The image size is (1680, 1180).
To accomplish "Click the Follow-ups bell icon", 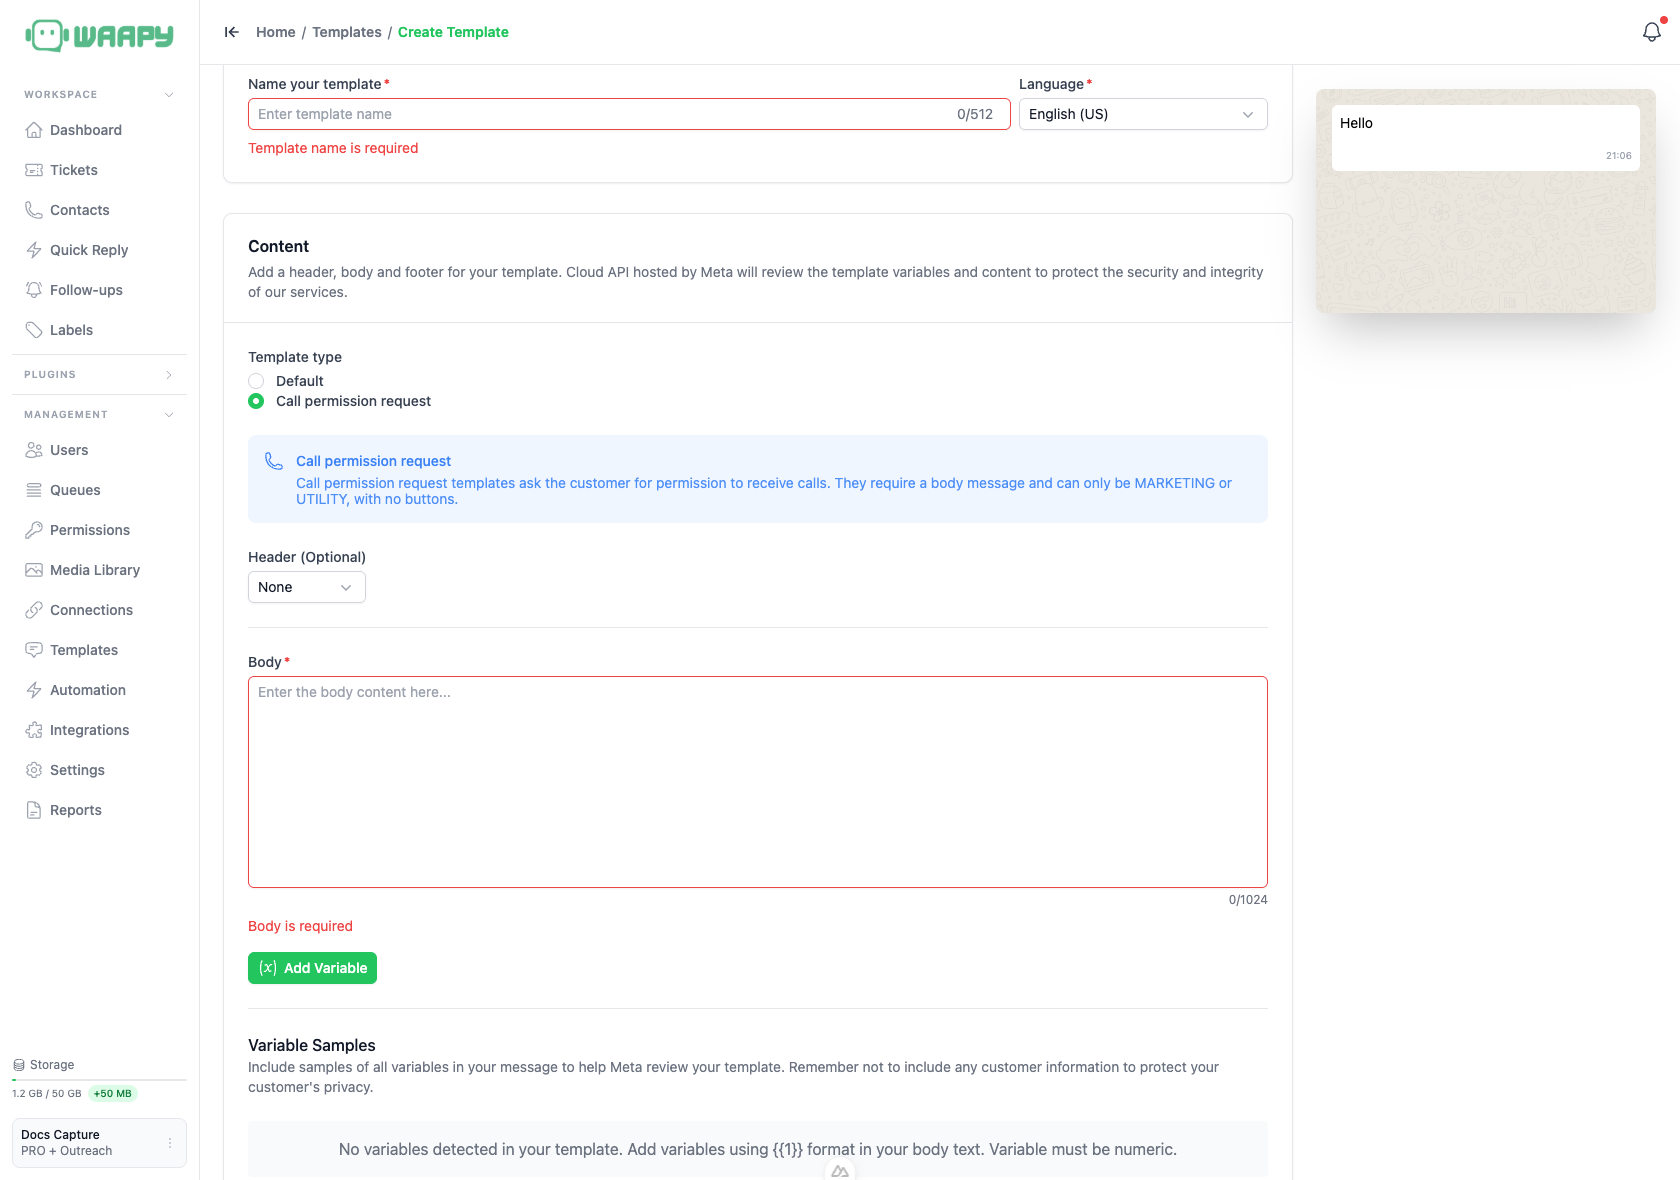I will pos(34,290).
